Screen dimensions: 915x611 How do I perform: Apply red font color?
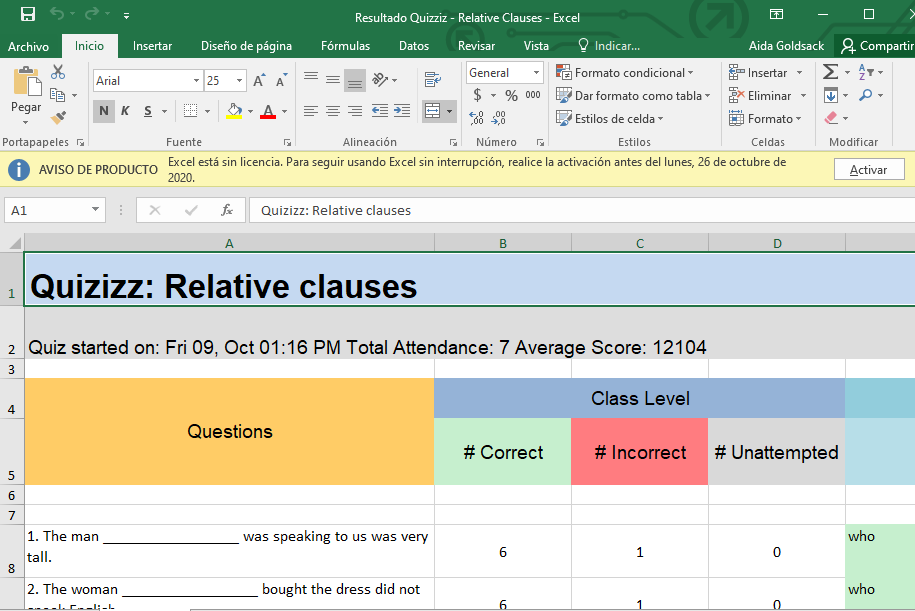(x=268, y=111)
